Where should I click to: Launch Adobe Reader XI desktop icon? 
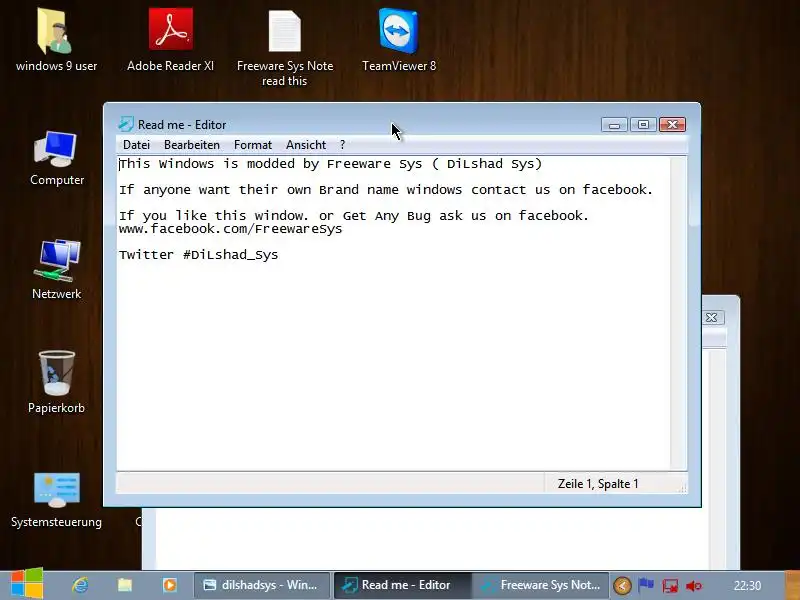coord(170,41)
